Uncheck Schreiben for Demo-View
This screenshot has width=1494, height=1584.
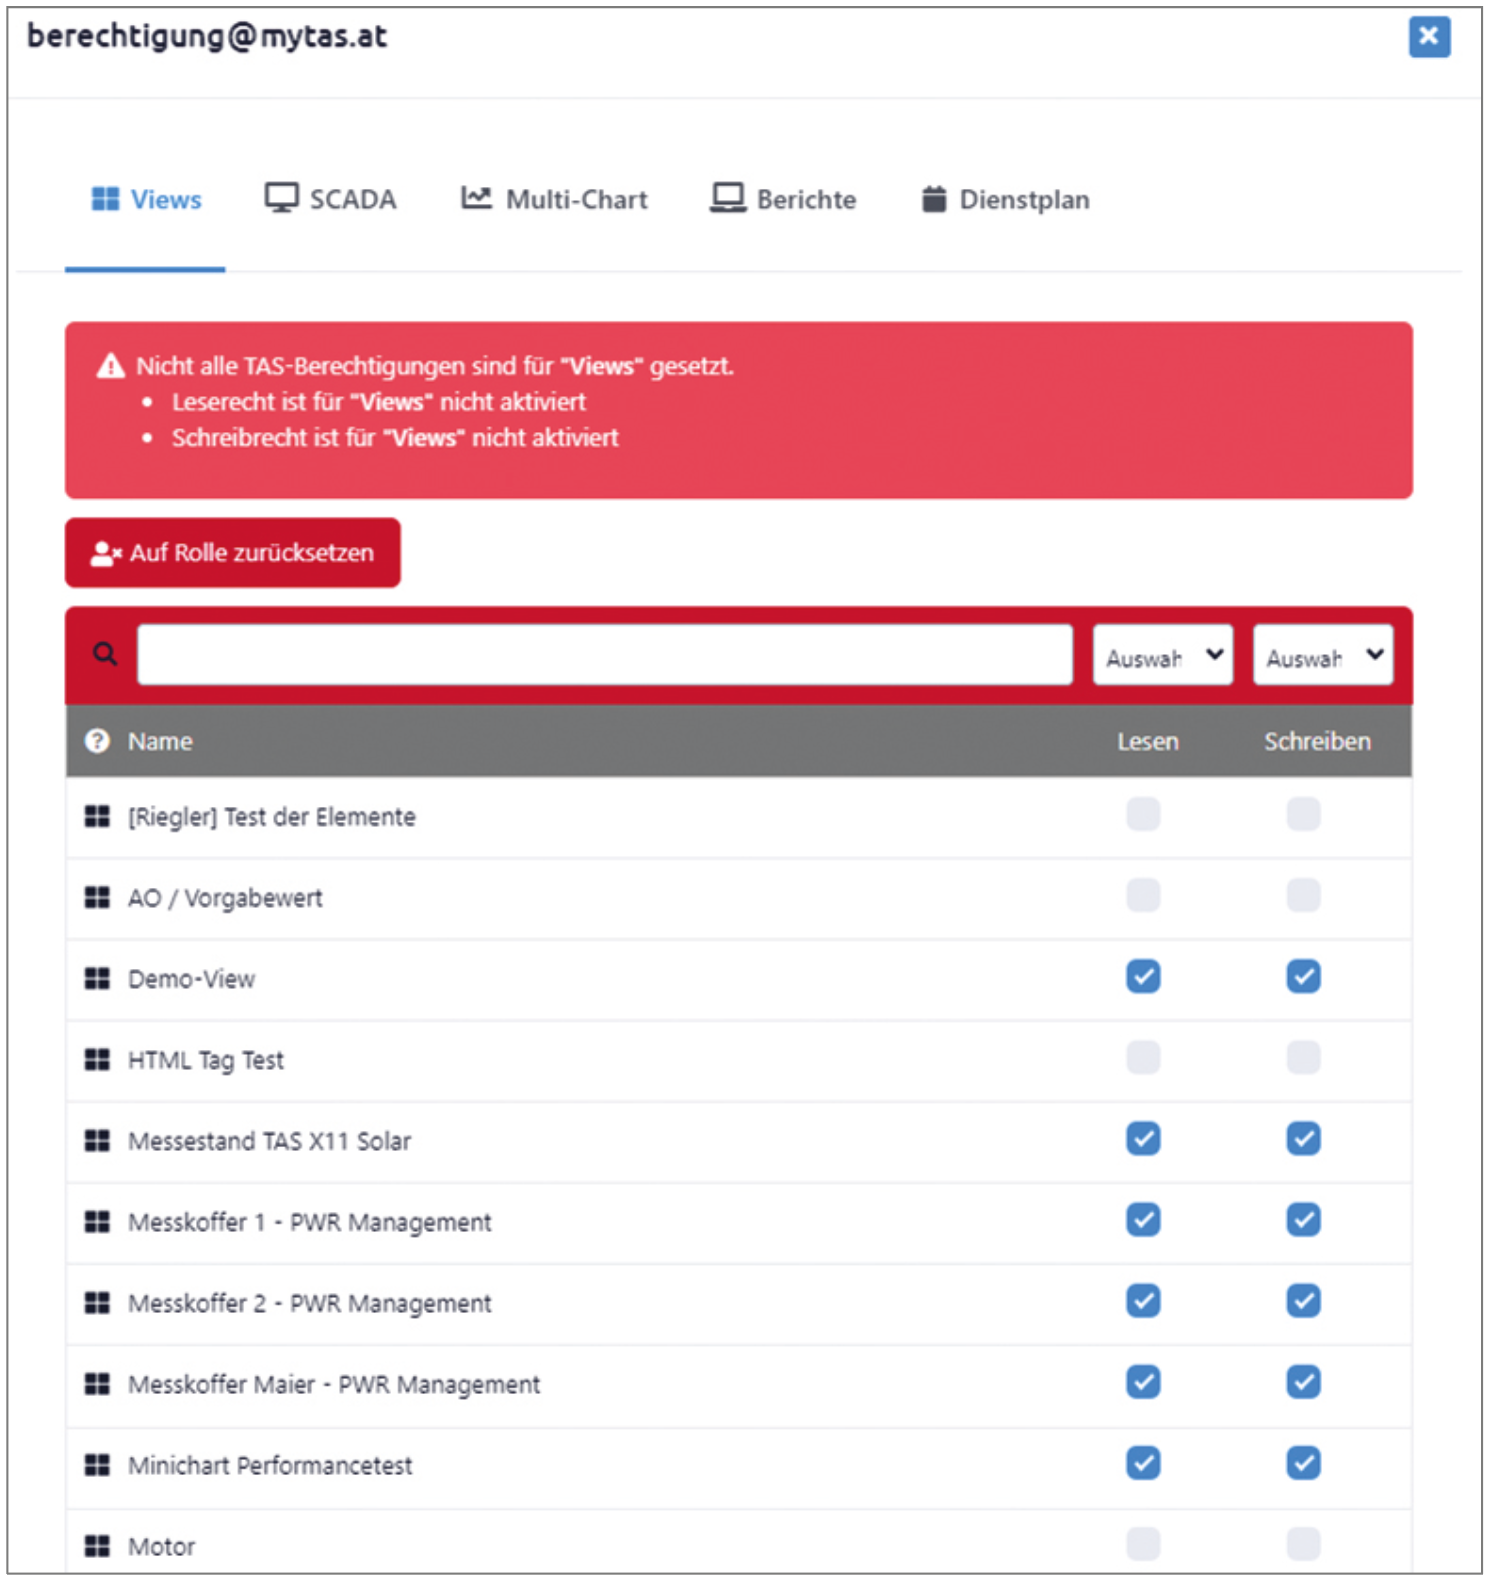point(1303,976)
